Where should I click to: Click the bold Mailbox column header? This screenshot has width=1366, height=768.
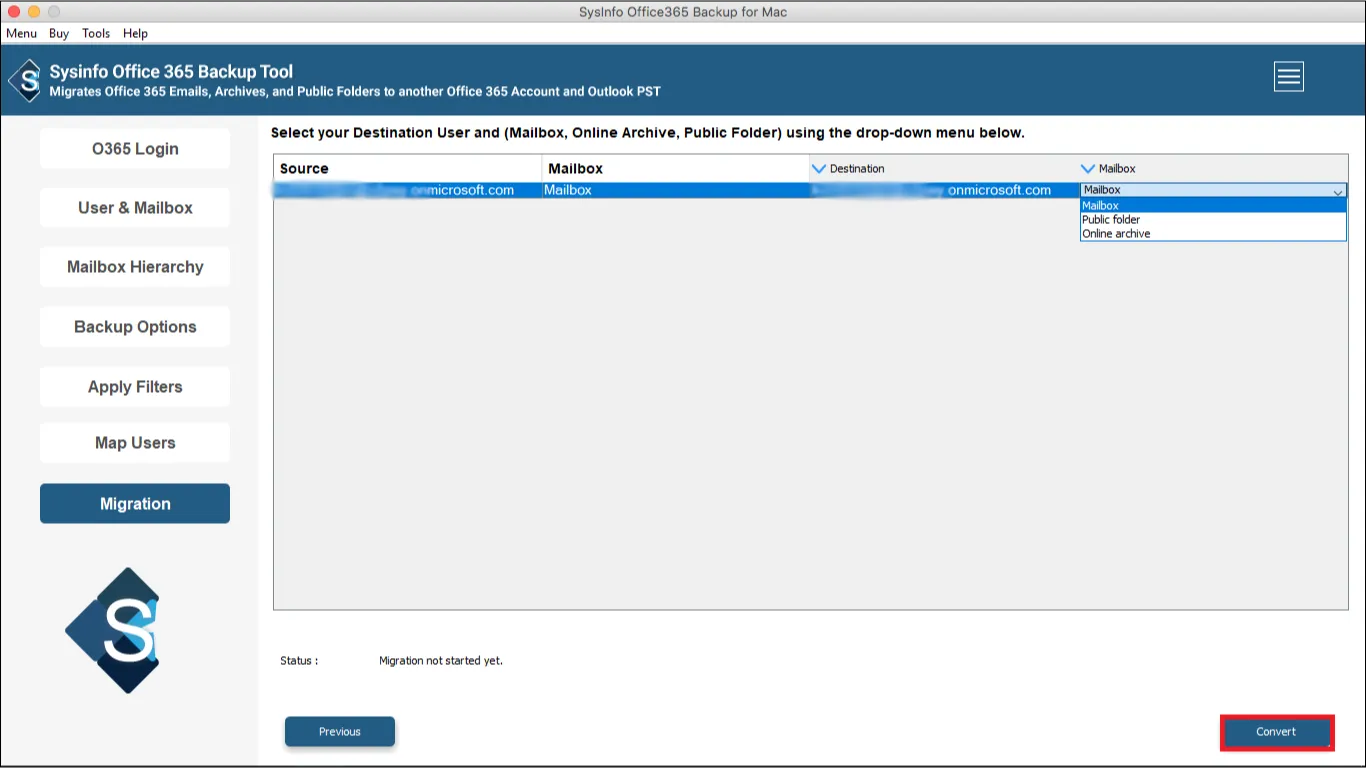click(675, 169)
